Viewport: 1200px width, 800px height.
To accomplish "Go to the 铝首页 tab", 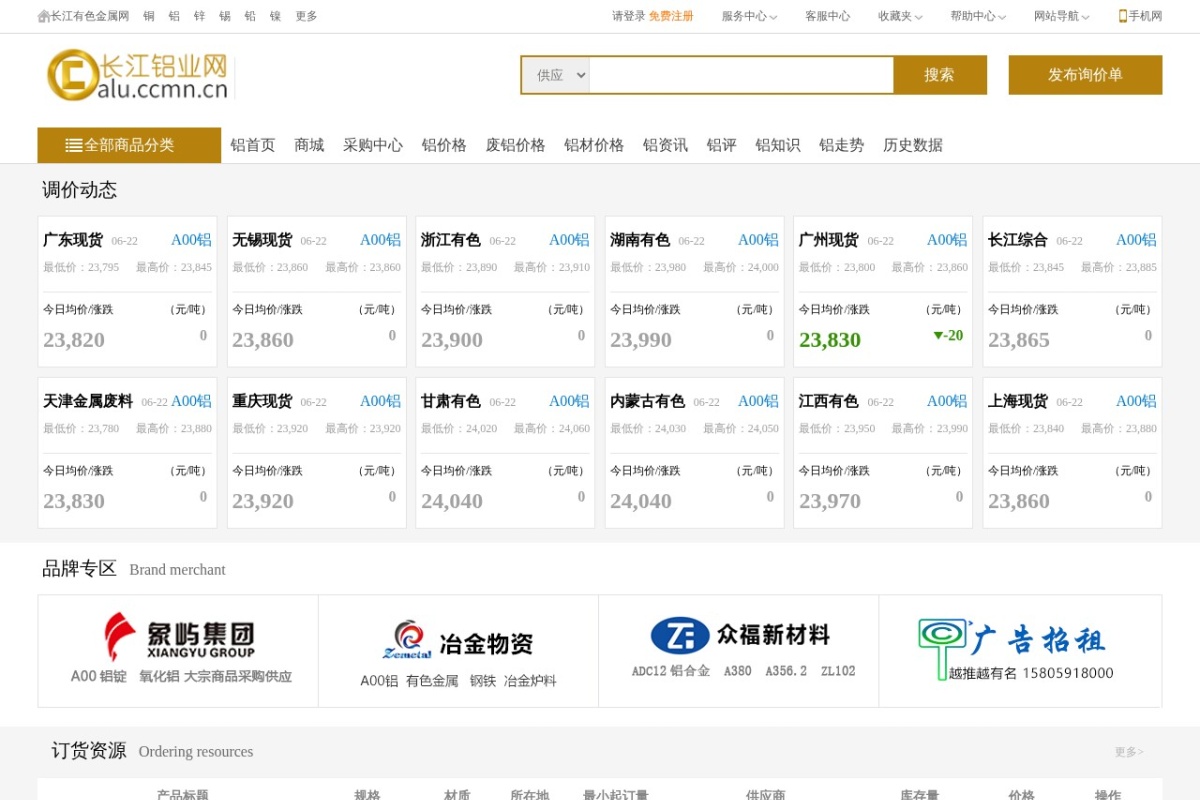I will [253, 145].
